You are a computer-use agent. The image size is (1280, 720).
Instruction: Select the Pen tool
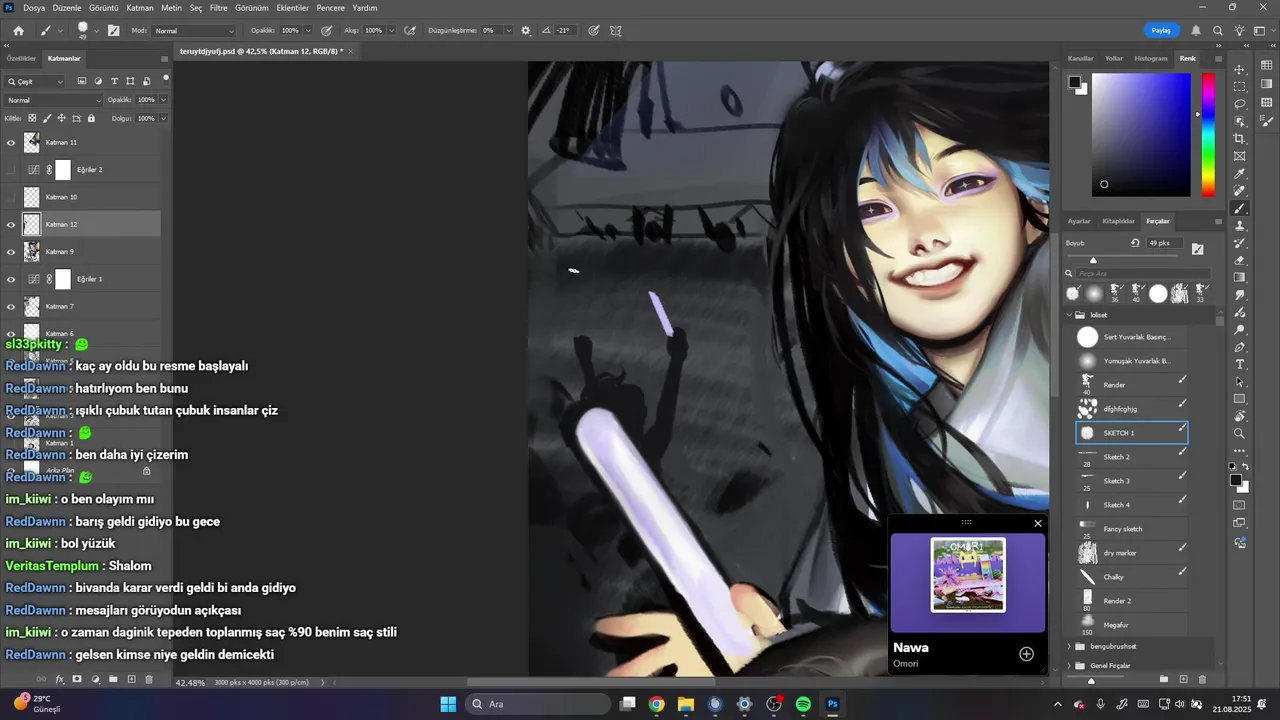(1240, 347)
